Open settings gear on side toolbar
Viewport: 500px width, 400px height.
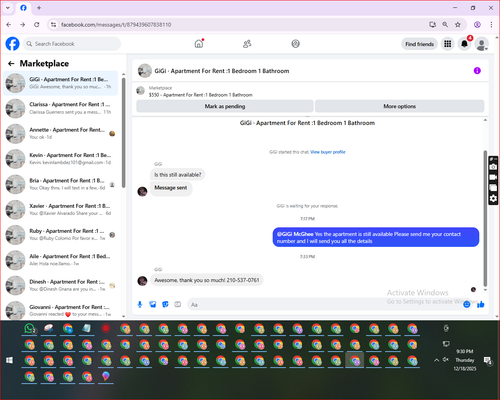pos(493,199)
